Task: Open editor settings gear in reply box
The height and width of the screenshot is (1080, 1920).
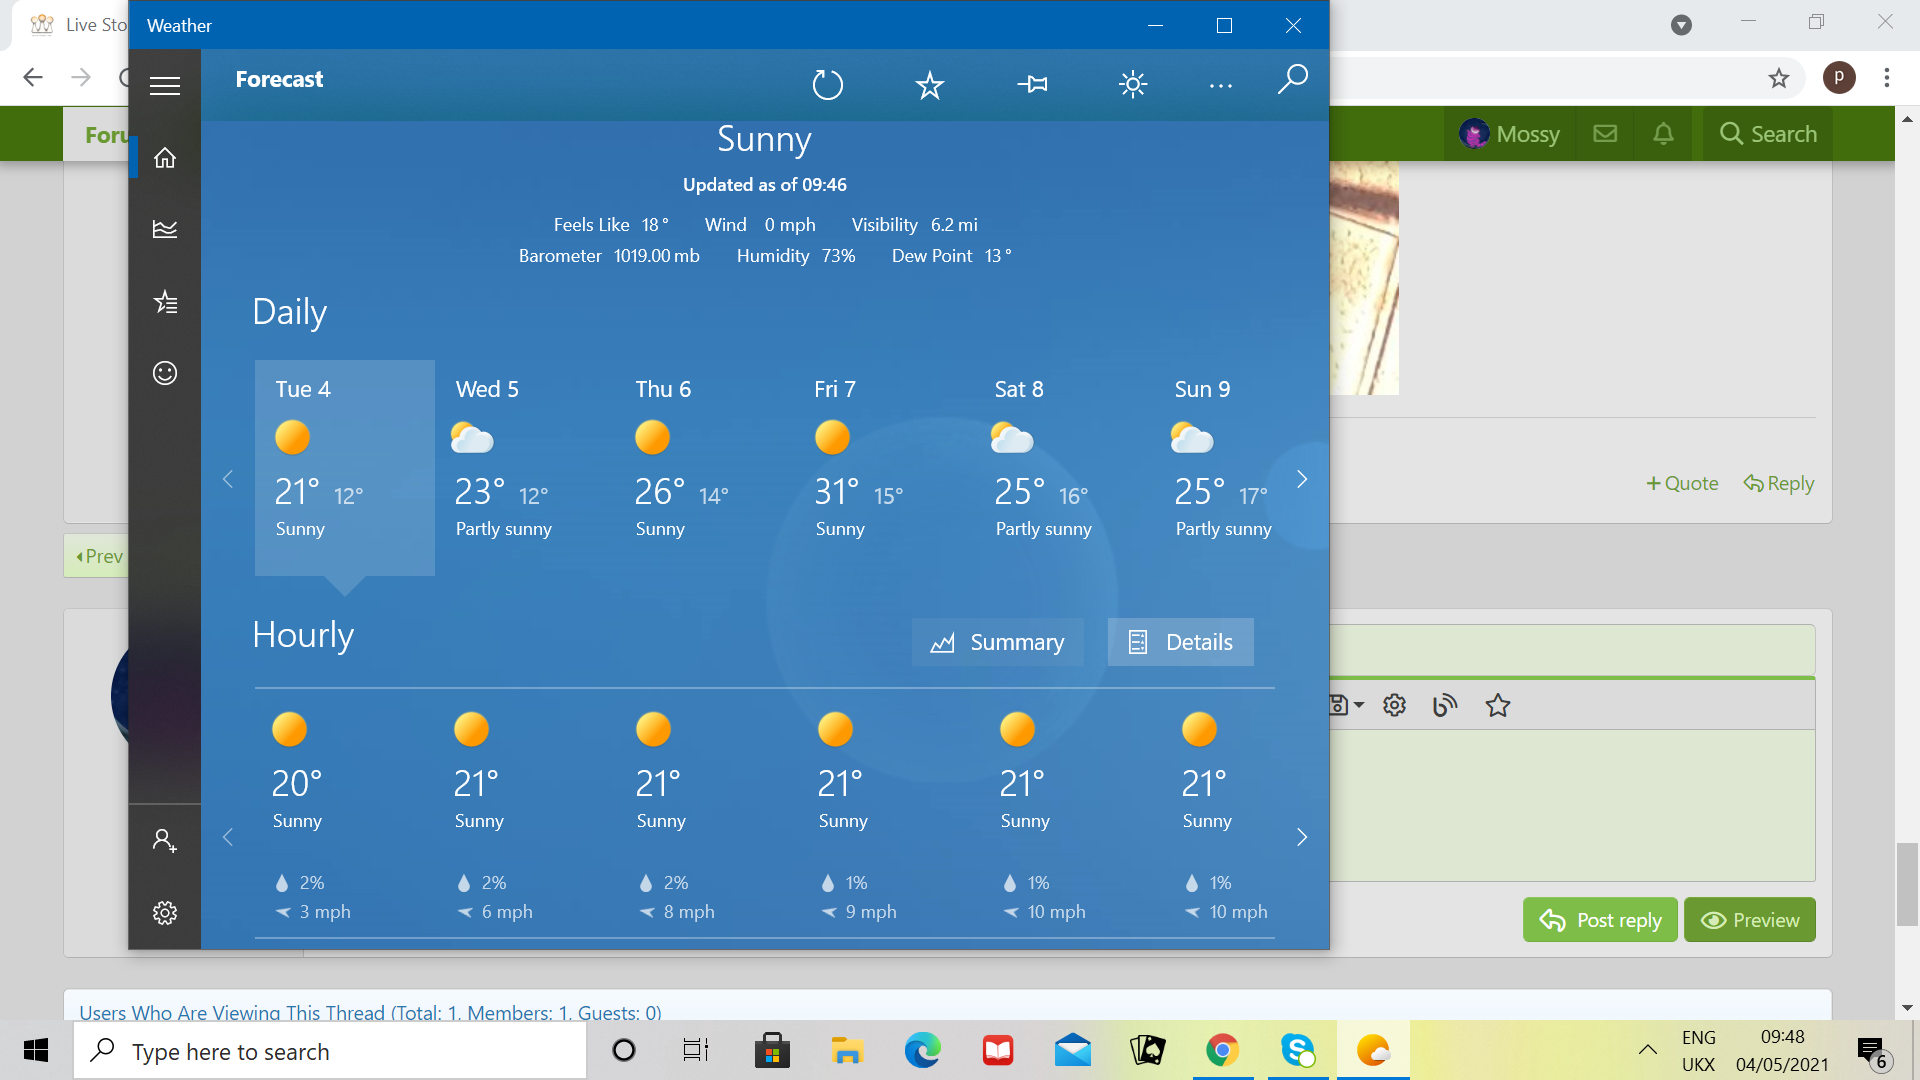Action: tap(1394, 705)
